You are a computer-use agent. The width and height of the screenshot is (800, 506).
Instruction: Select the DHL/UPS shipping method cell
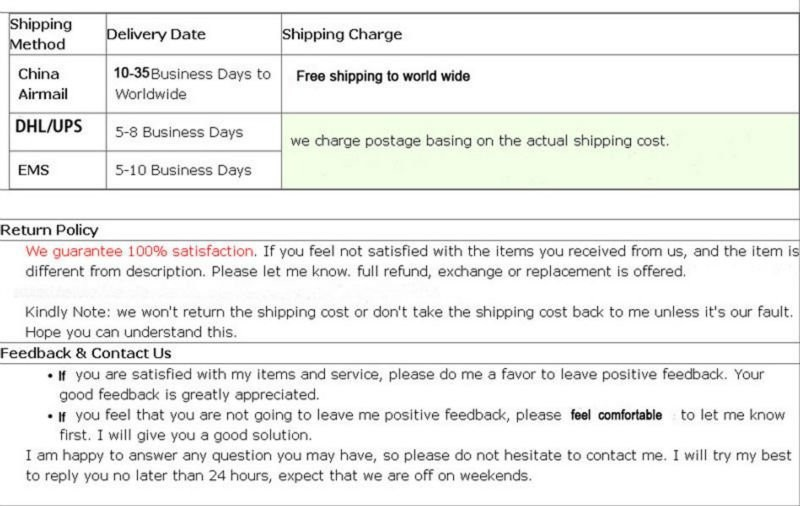(x=58, y=132)
